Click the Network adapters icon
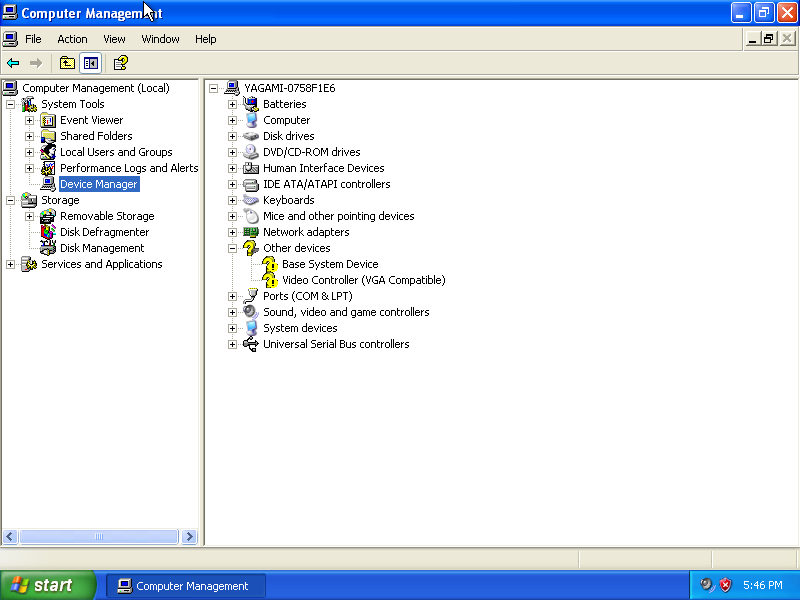 251,232
